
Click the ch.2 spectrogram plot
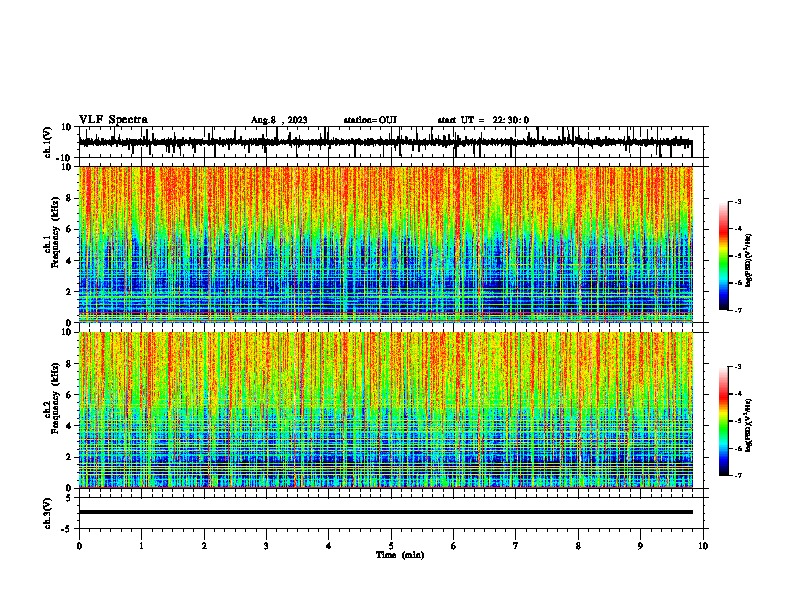[386, 410]
